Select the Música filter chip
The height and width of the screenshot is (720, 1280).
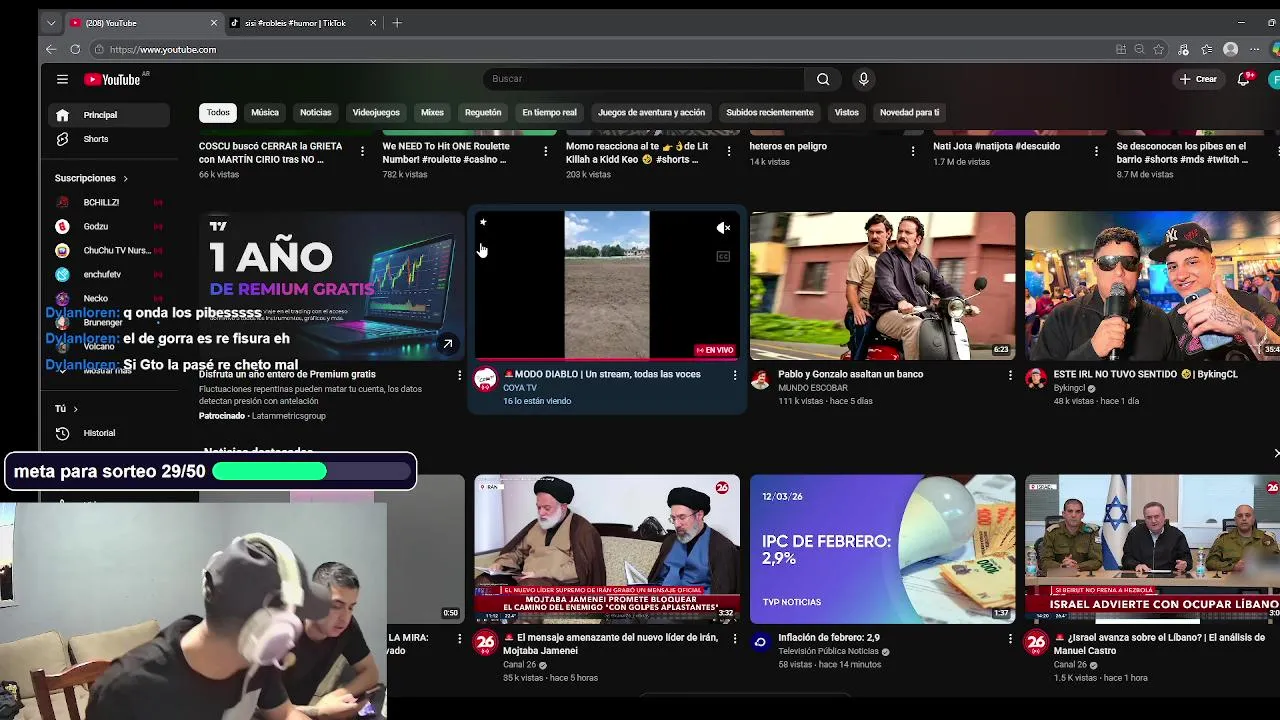[x=265, y=112]
